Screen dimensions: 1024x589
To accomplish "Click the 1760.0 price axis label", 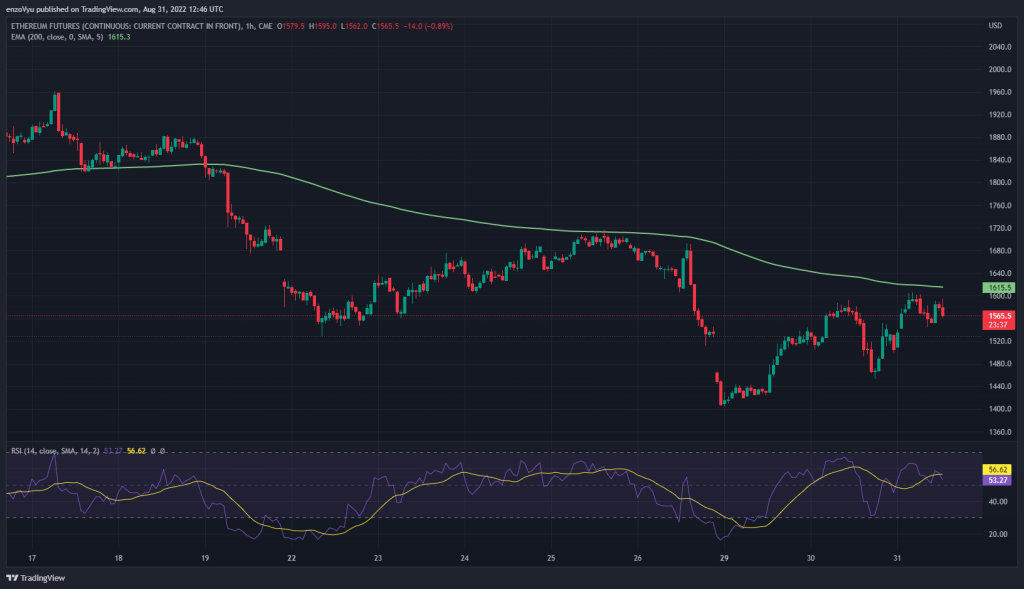I will pyautogui.click(x=1000, y=206).
